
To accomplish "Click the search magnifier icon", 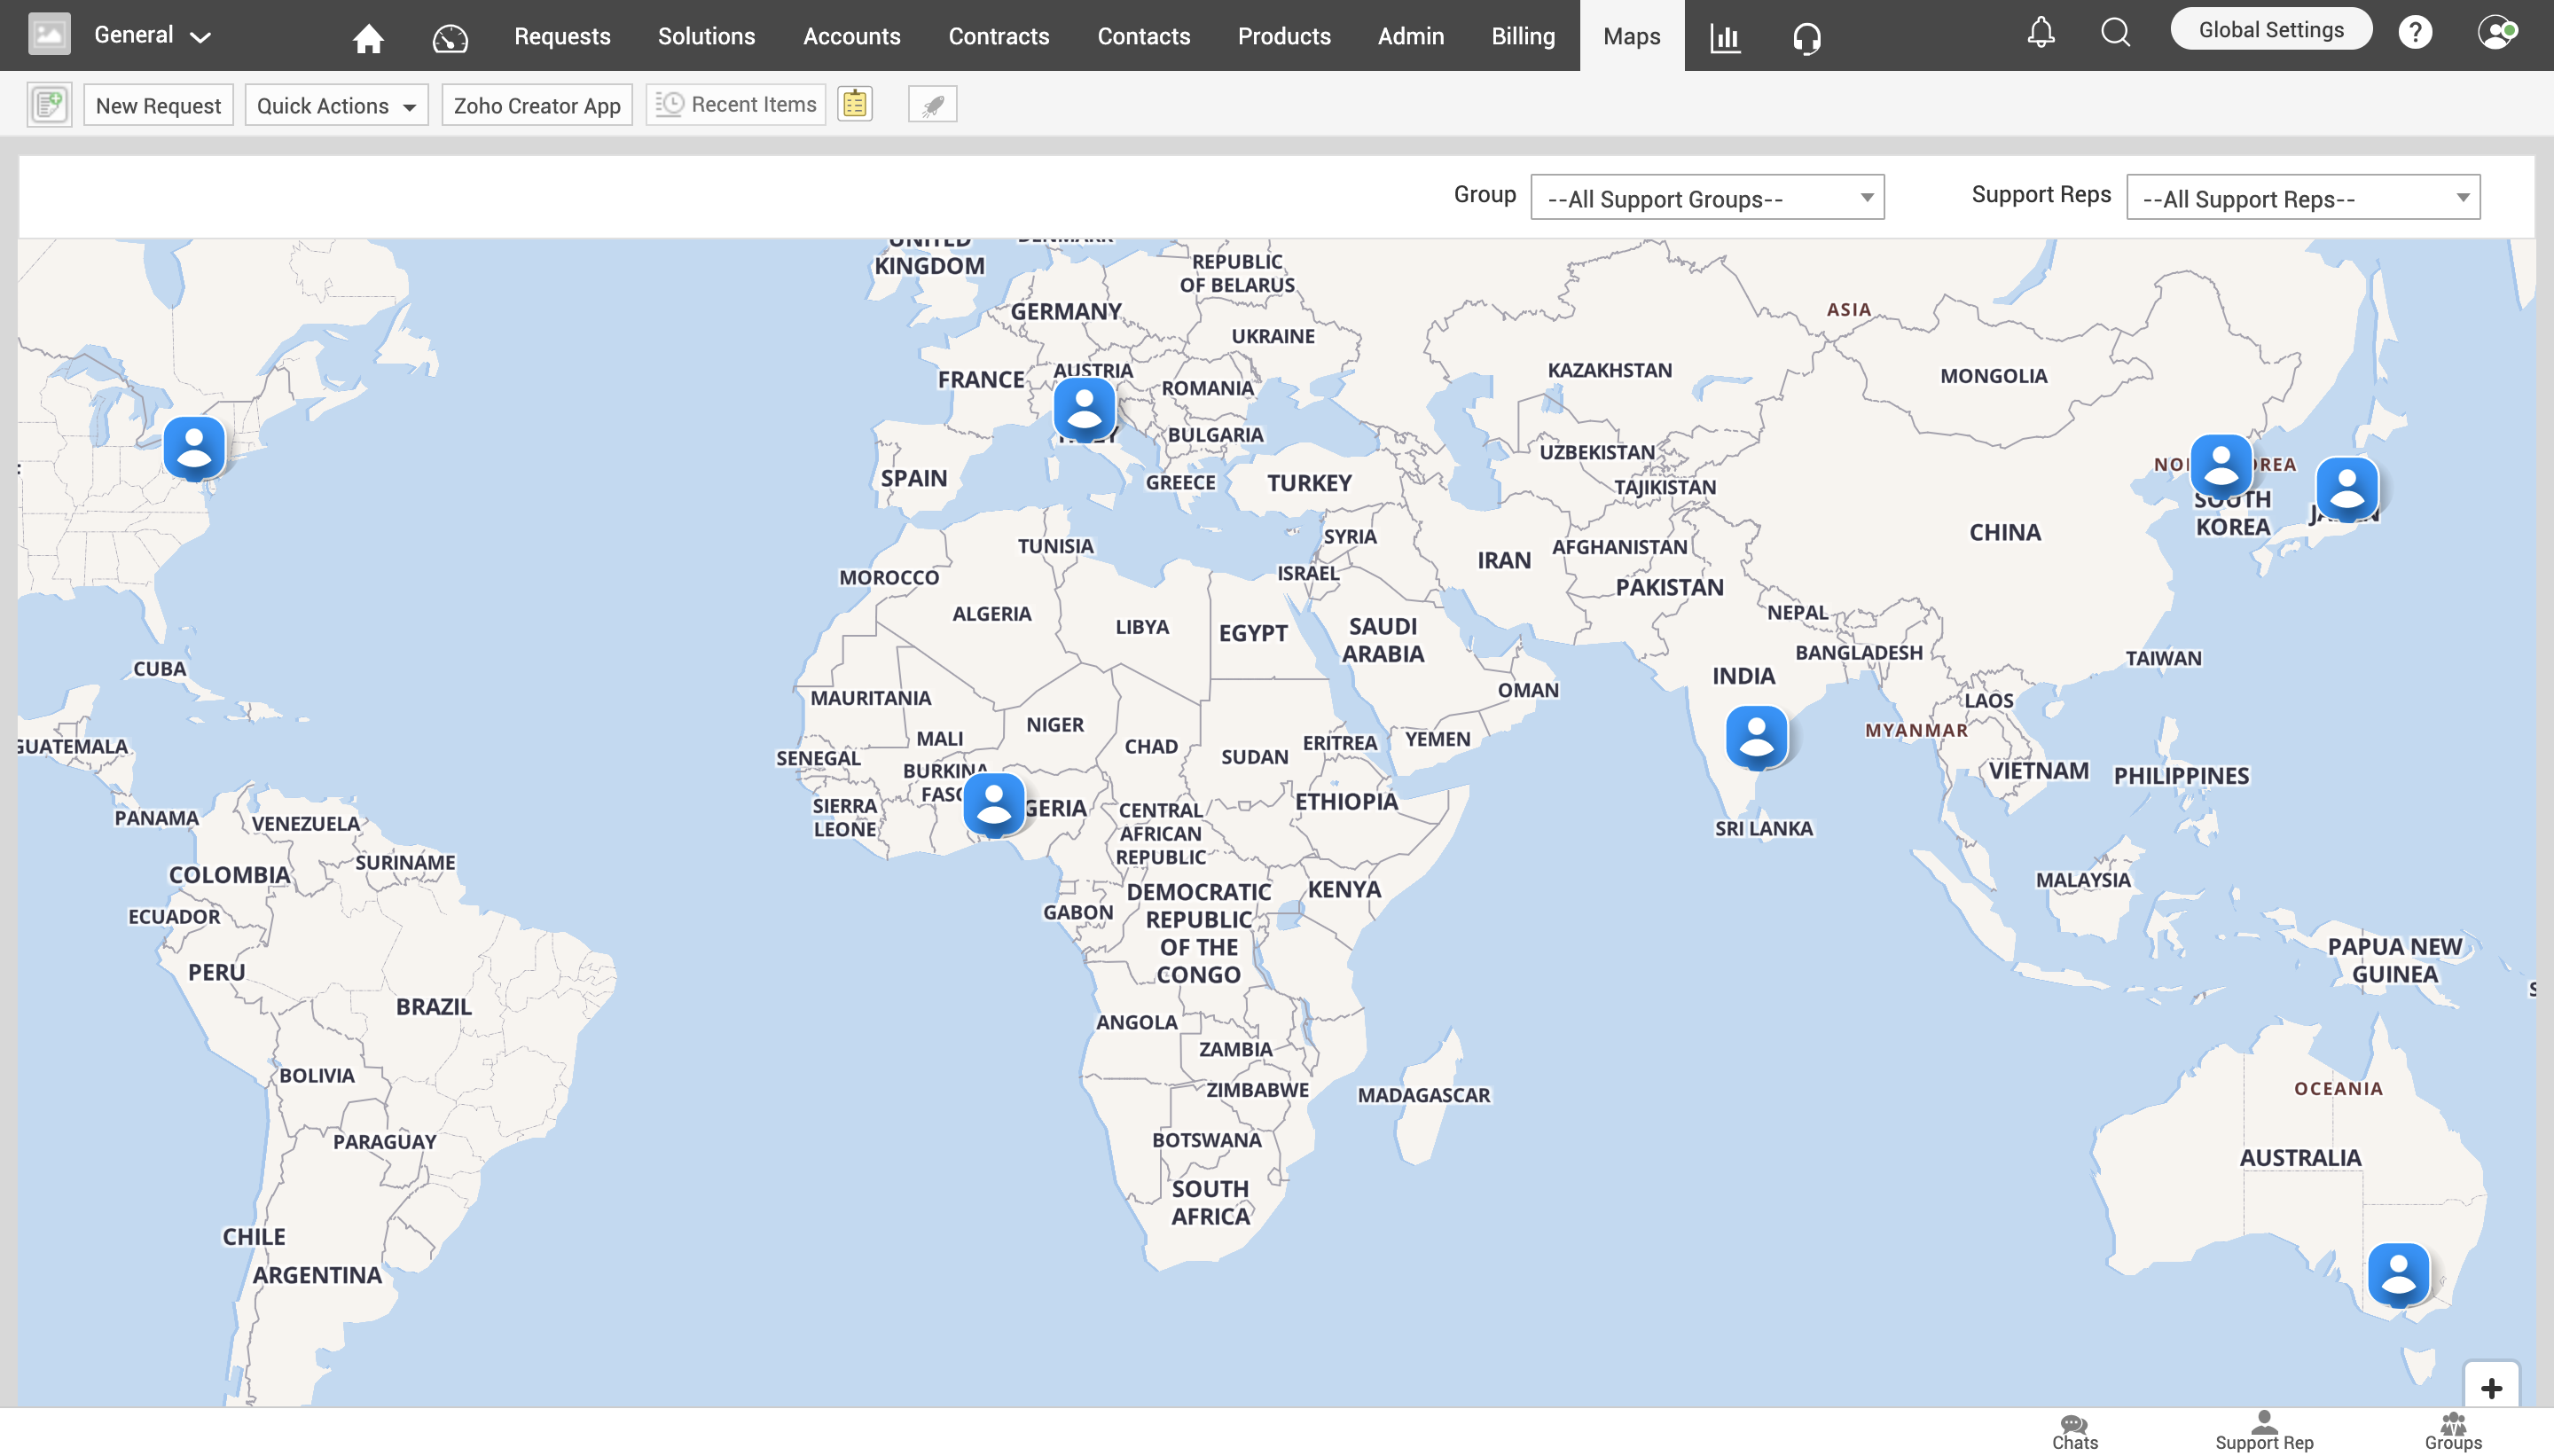I will pos(2115,32).
